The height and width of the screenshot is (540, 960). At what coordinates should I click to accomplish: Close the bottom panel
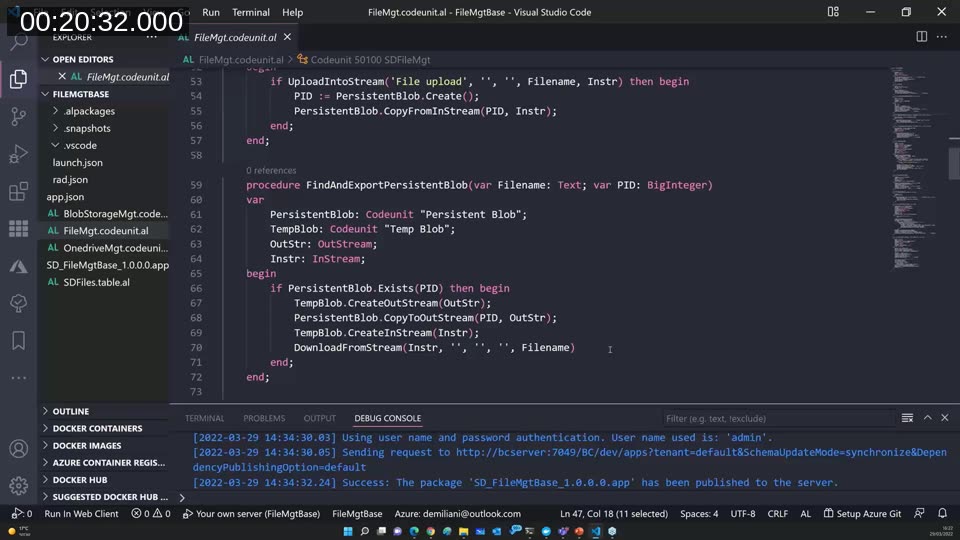pos(945,418)
